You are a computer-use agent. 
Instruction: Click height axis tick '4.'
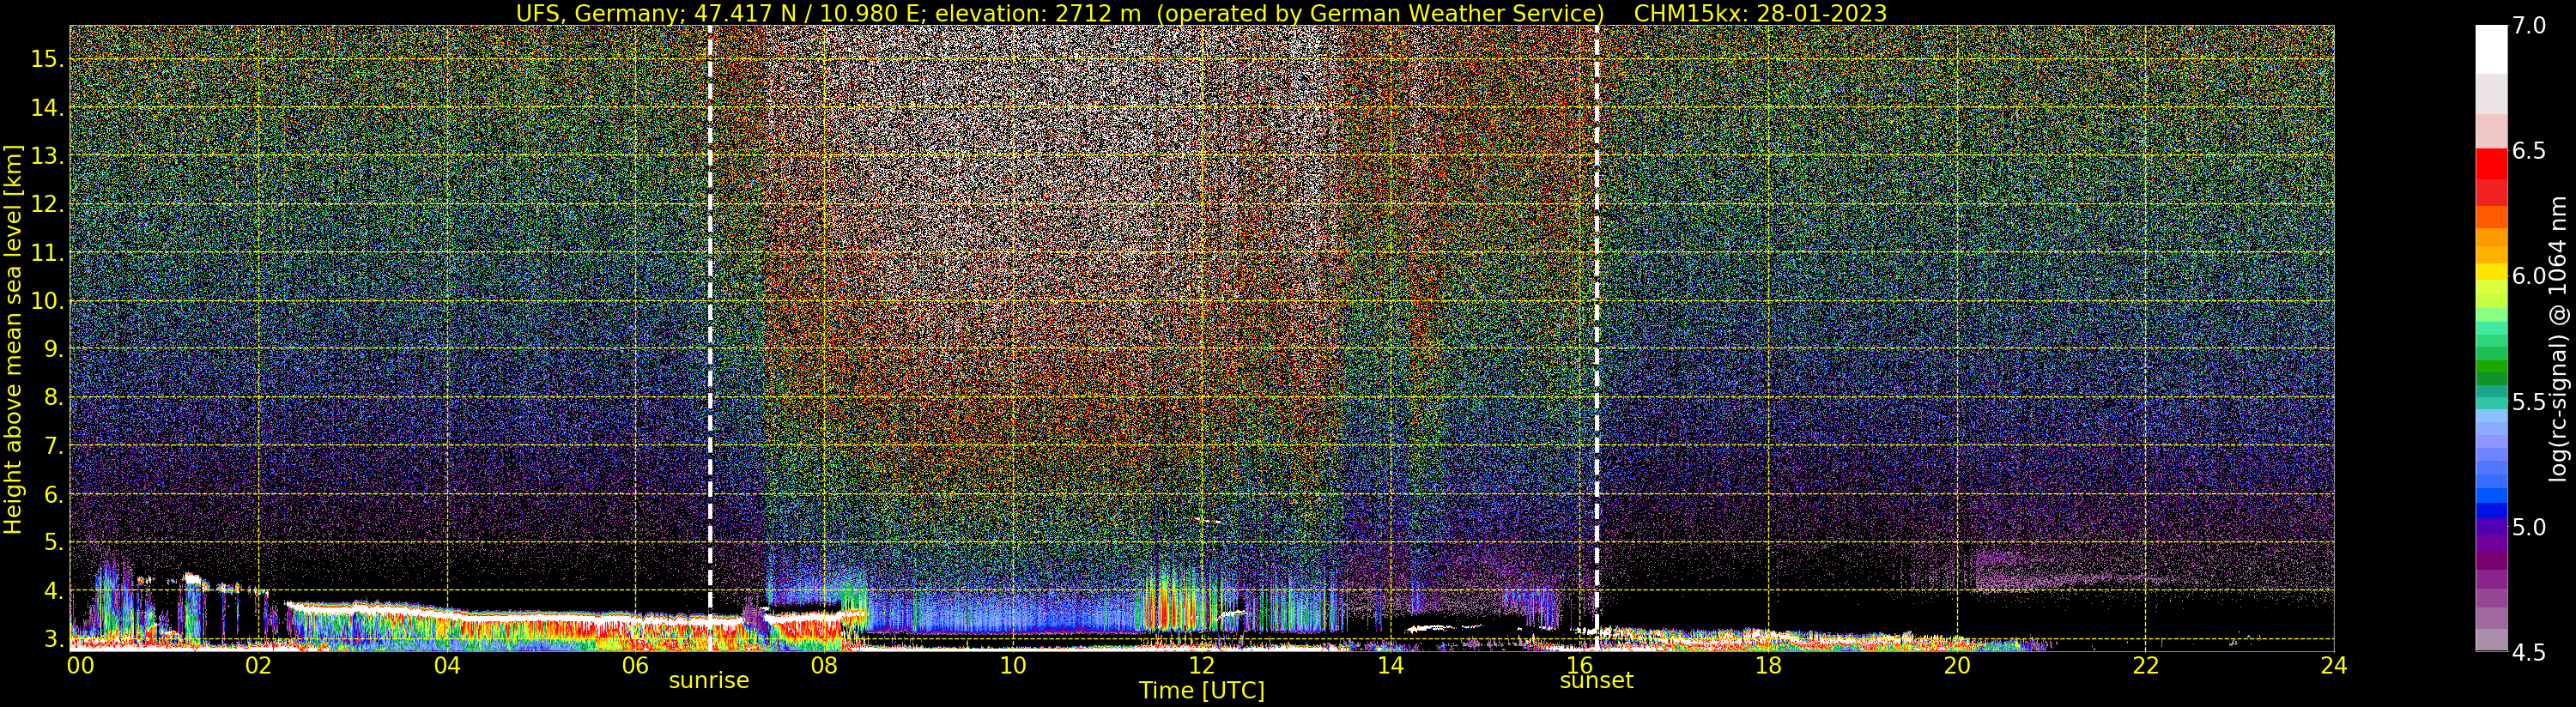pos(52,591)
